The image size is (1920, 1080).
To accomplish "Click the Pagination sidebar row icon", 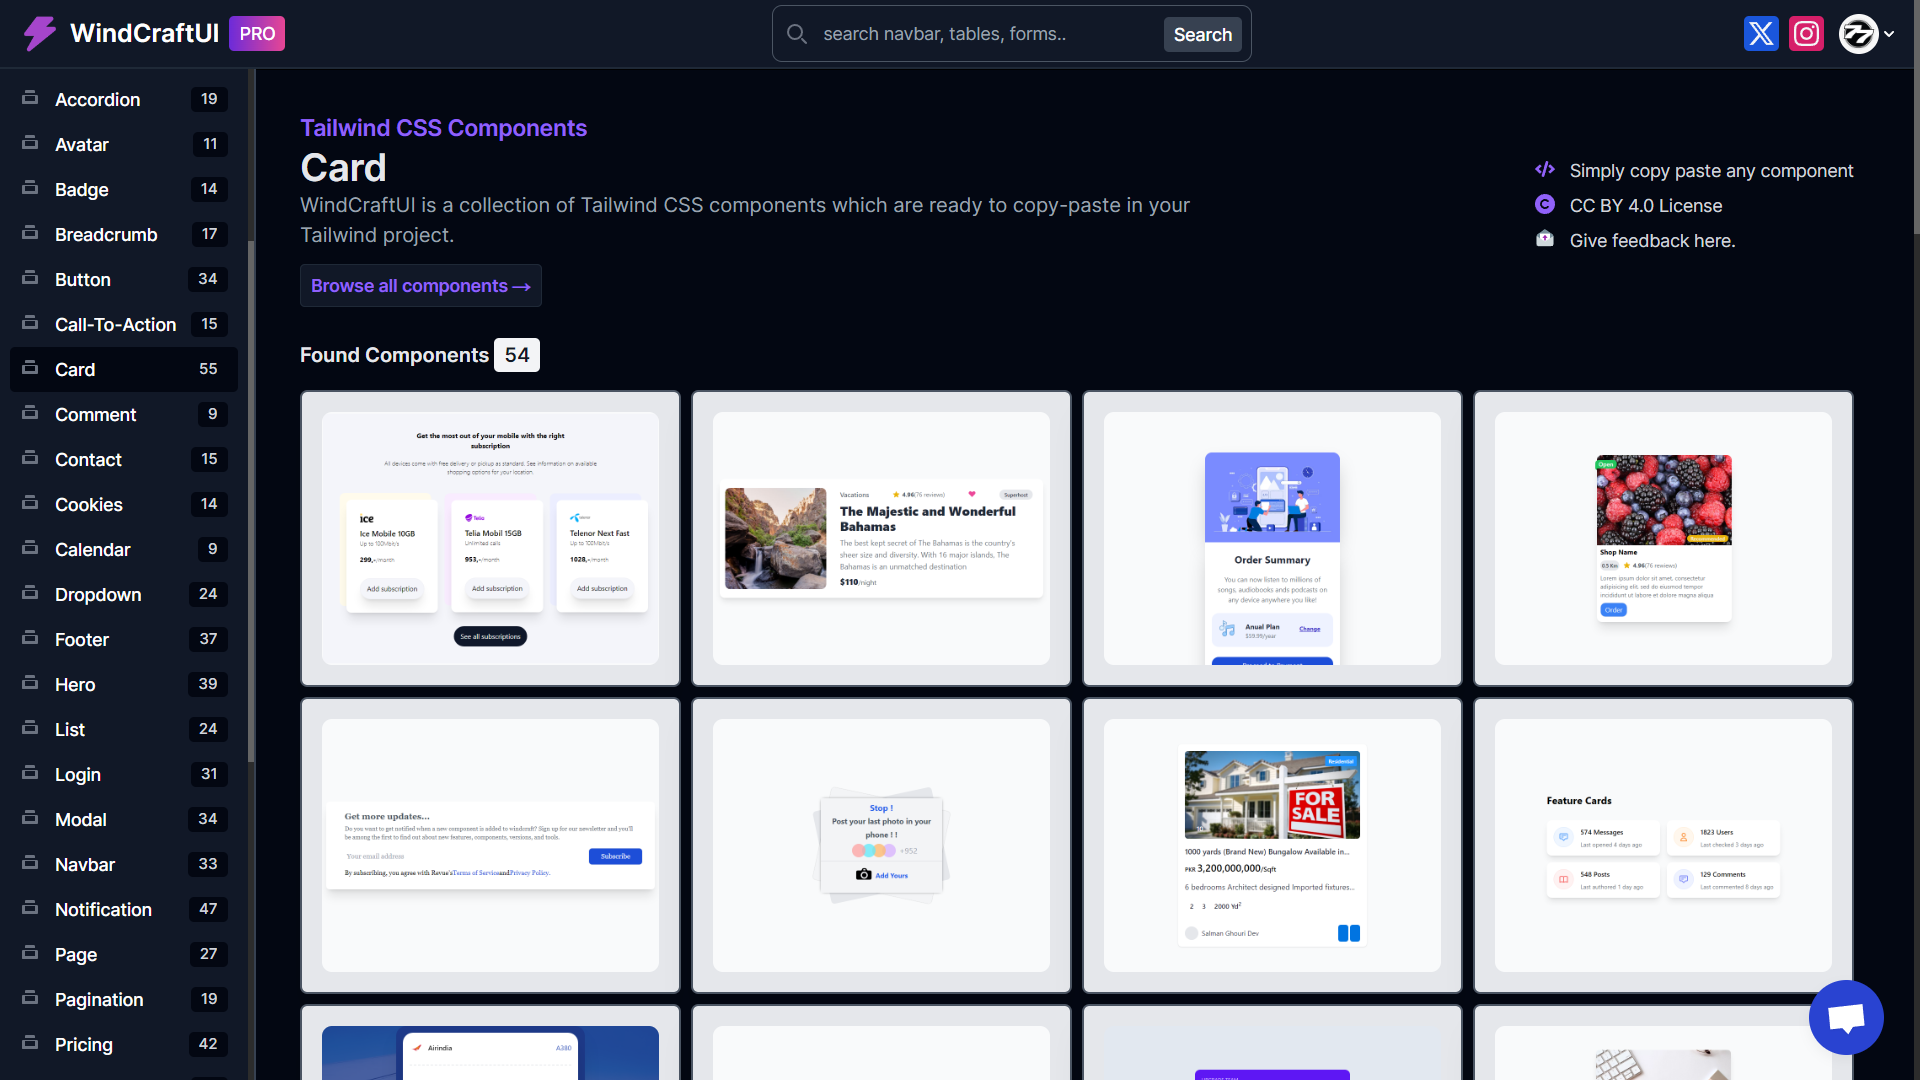I will click(x=30, y=998).
